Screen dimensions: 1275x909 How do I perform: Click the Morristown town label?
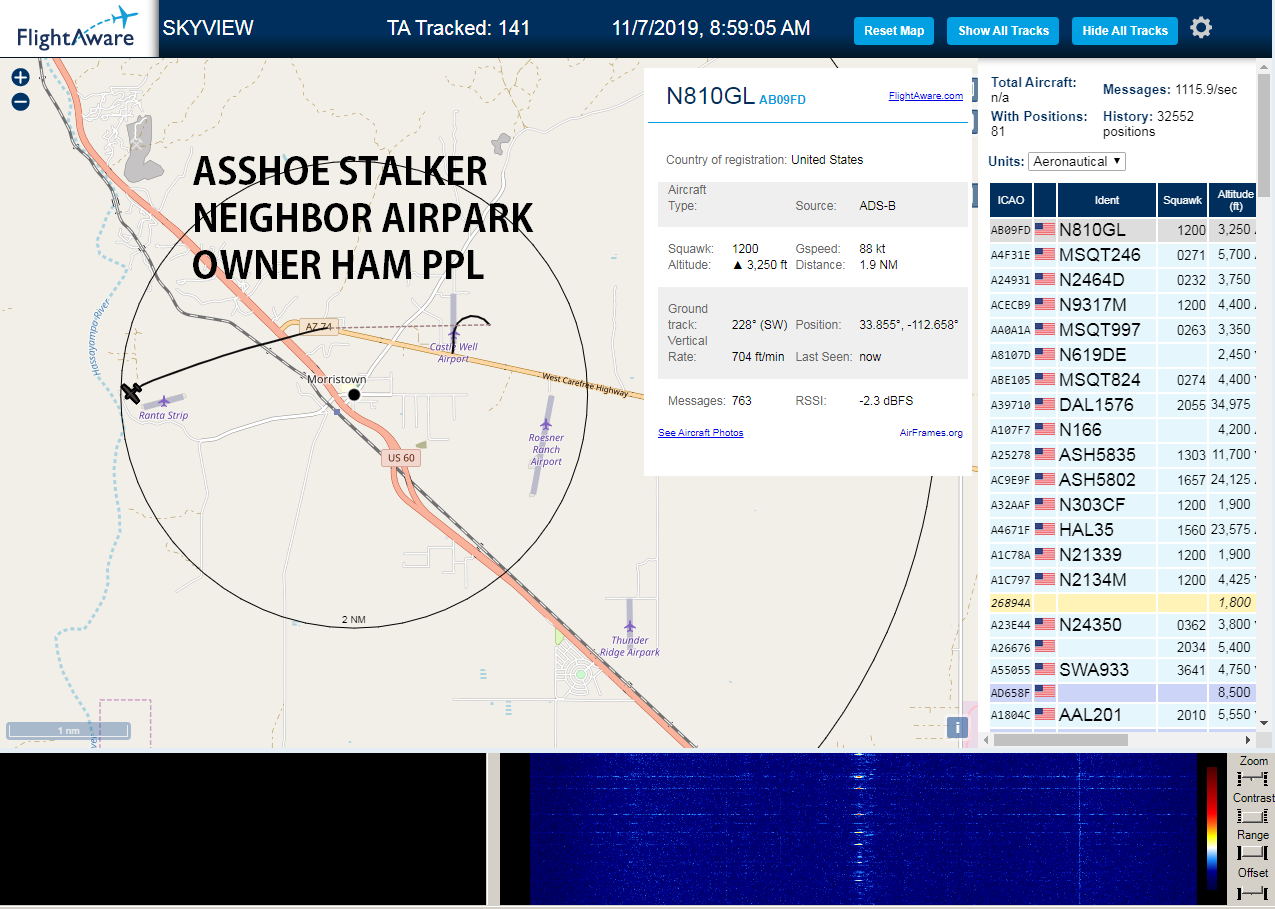click(336, 380)
